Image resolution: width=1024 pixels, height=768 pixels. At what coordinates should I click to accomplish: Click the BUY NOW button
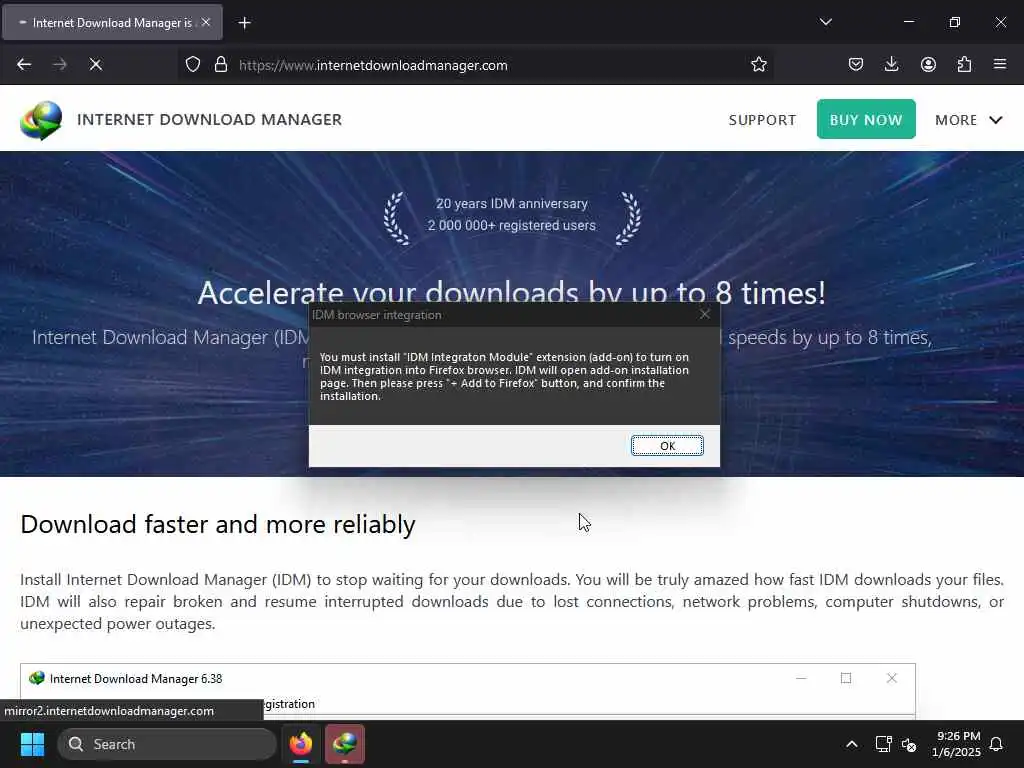(866, 120)
